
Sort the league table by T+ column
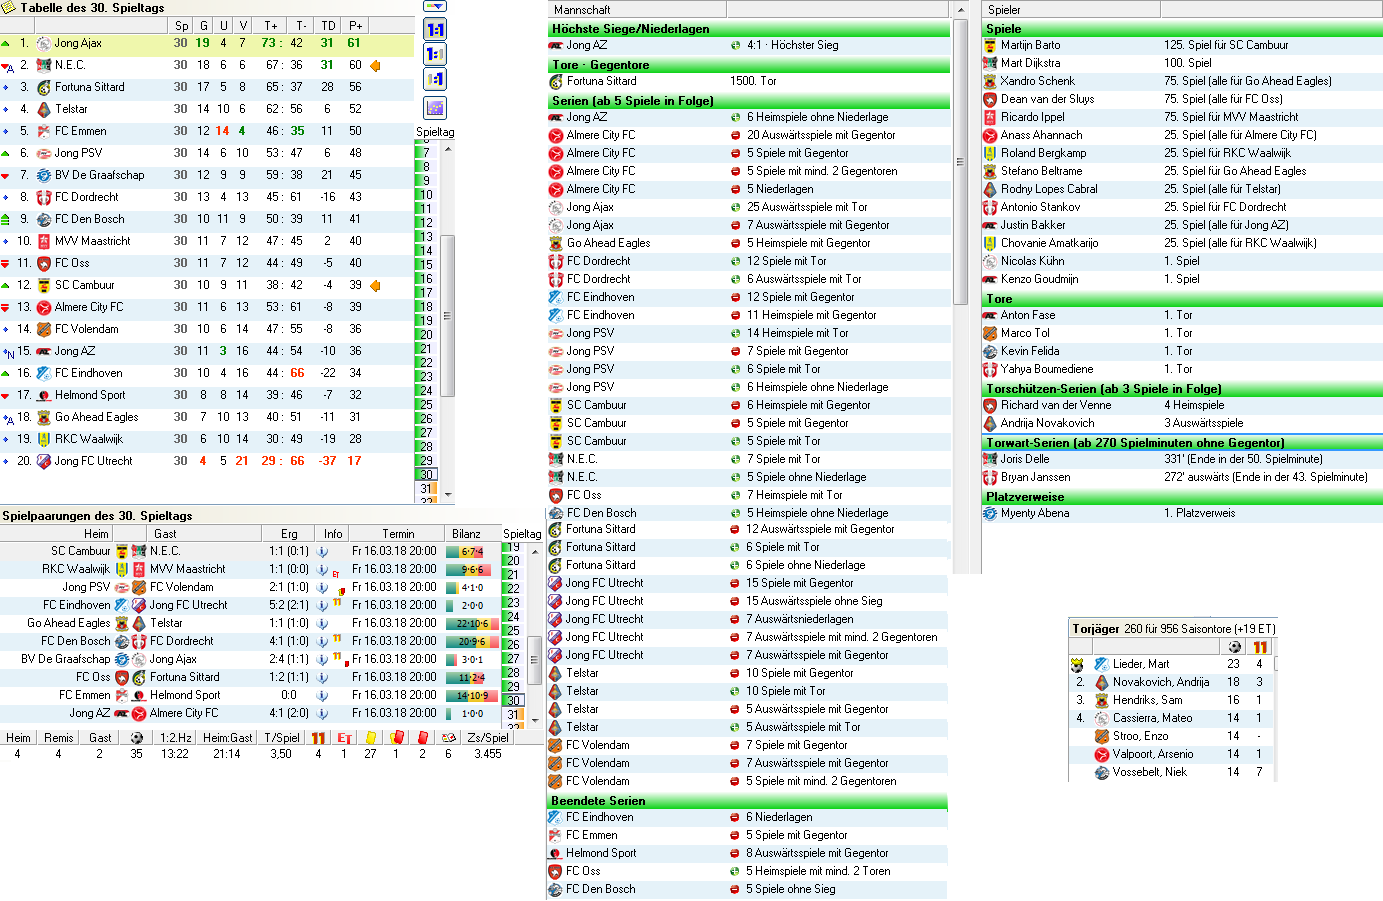tap(271, 25)
